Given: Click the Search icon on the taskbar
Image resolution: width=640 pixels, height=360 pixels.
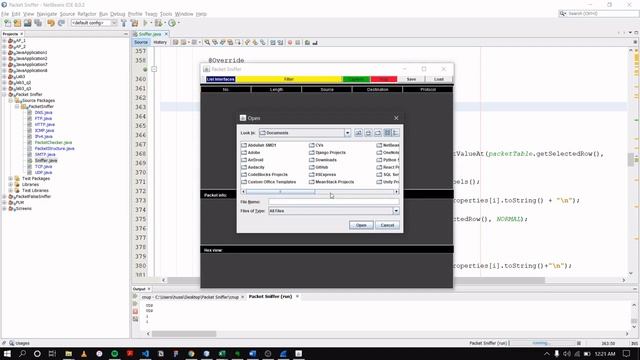Looking at the screenshot, I should click(x=22, y=353).
